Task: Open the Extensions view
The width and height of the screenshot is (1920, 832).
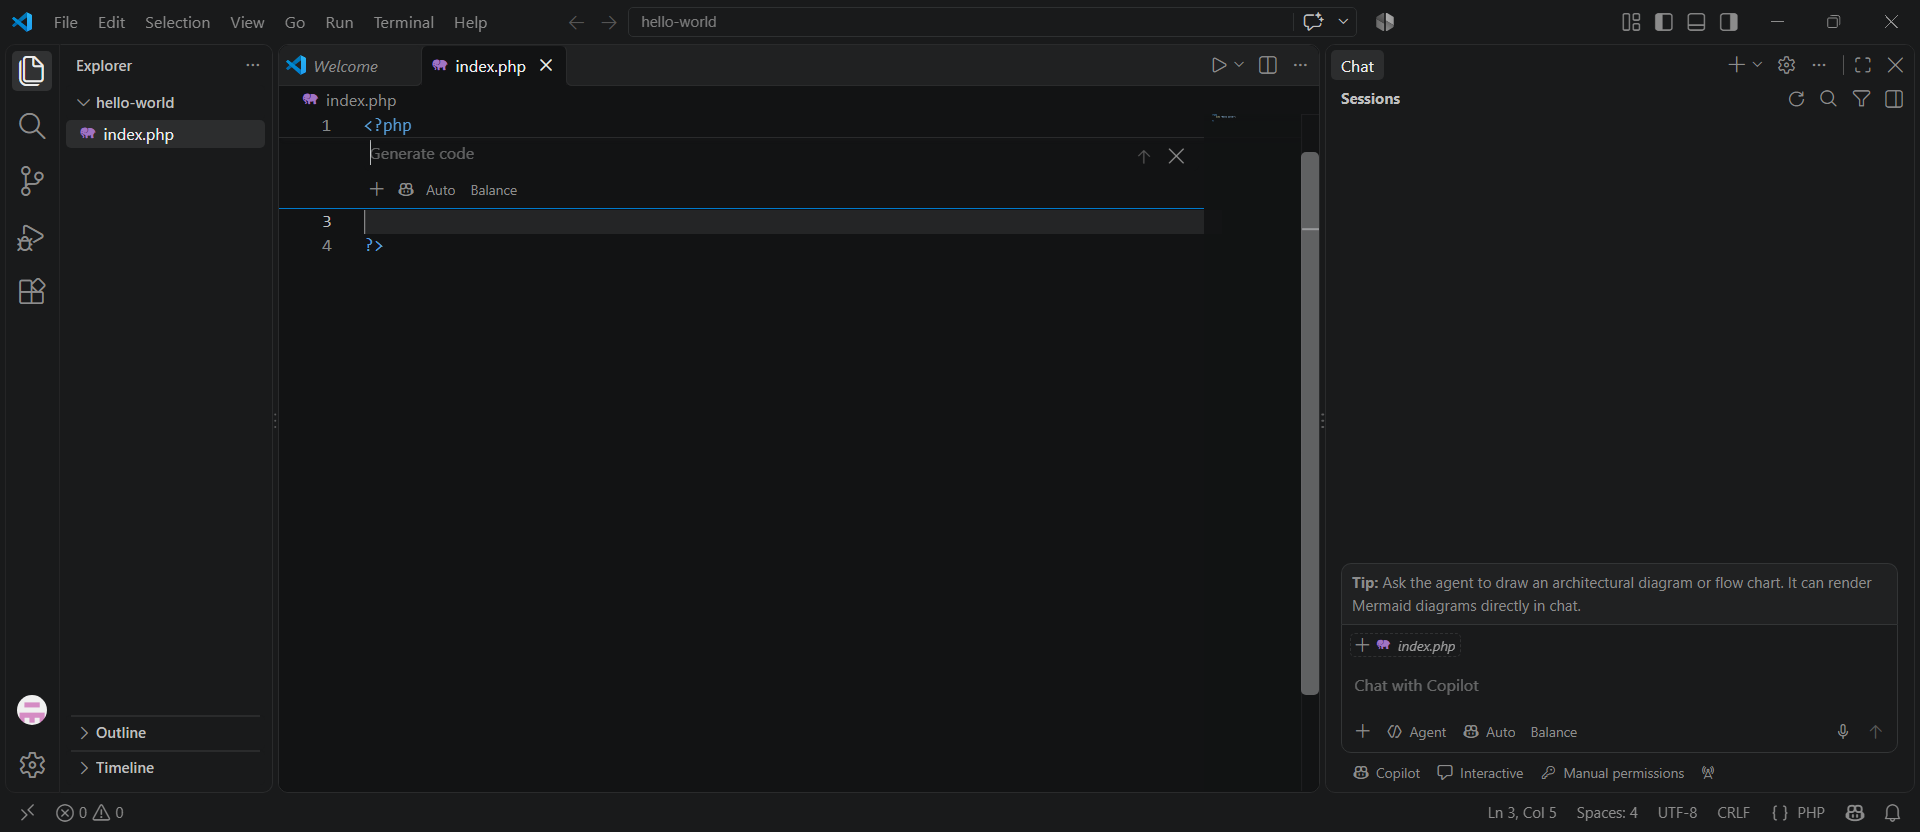Action: [32, 291]
